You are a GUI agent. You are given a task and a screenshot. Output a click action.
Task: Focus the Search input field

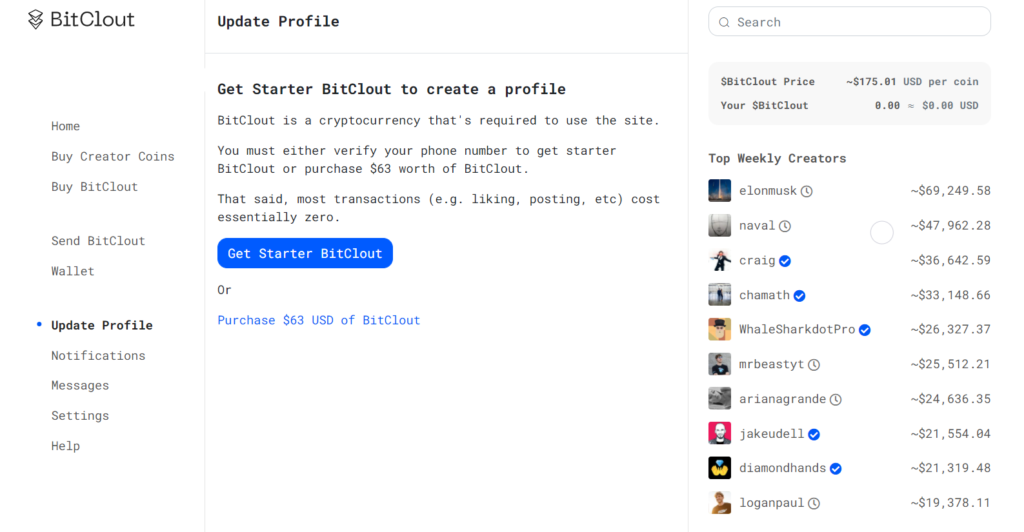860,22
